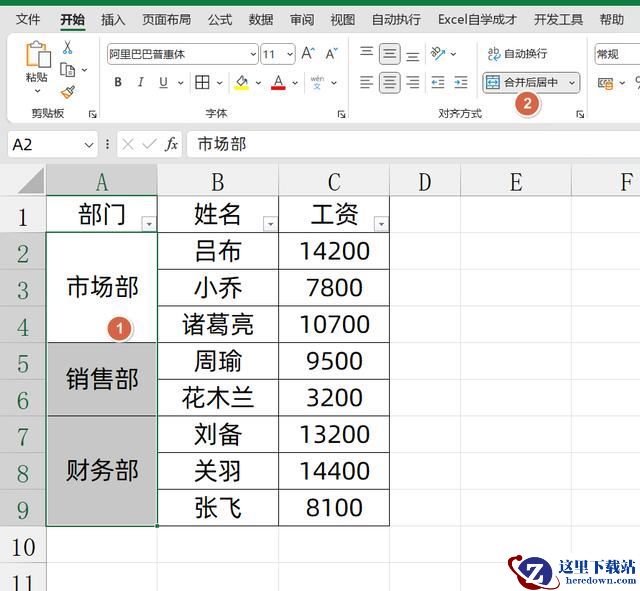Switch to the 开发工具 tab
Screen dimensions: 640x591
coord(558,19)
